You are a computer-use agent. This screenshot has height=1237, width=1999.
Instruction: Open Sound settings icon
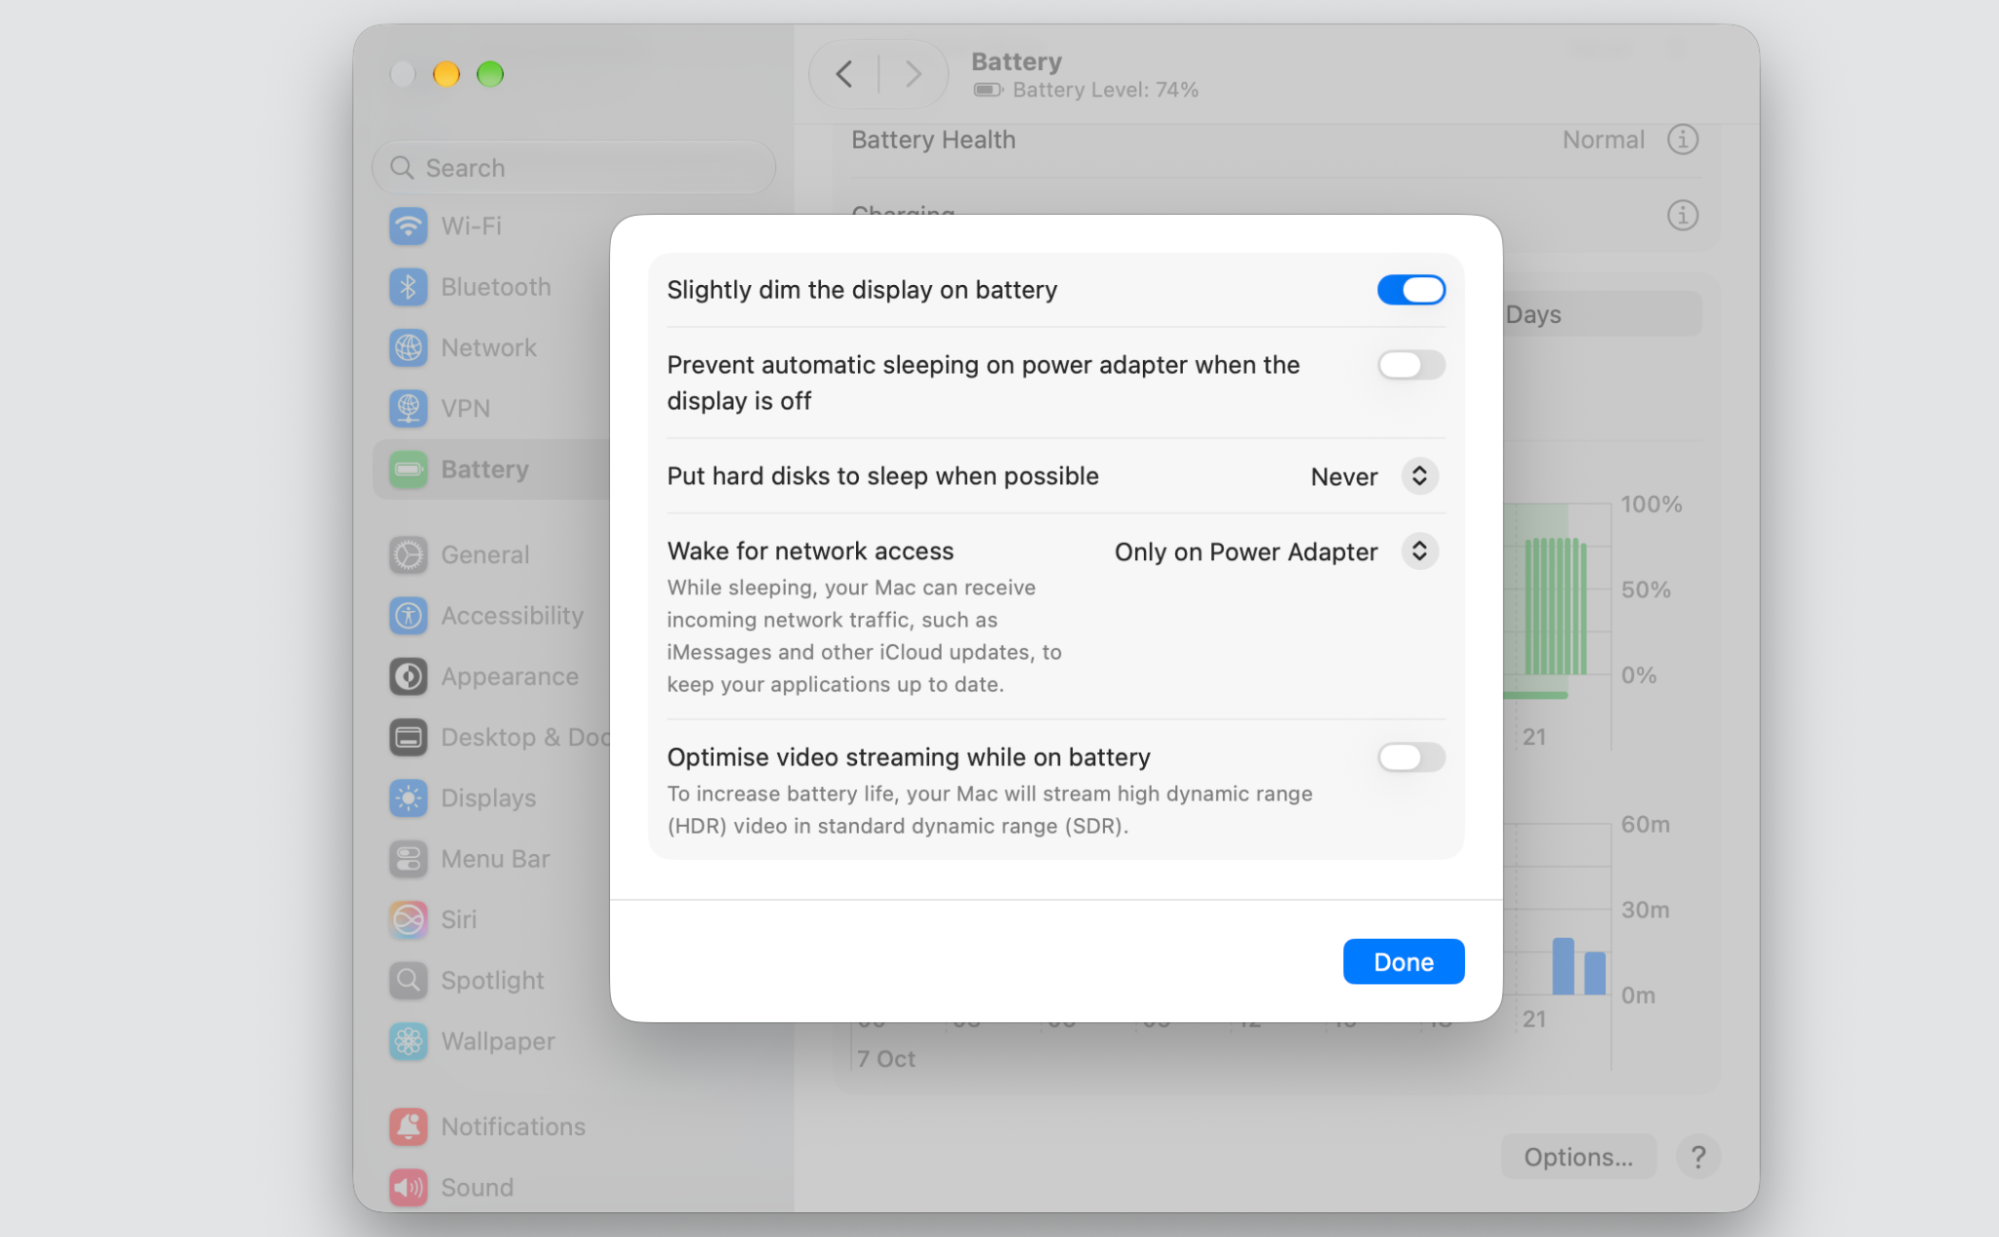408,1188
